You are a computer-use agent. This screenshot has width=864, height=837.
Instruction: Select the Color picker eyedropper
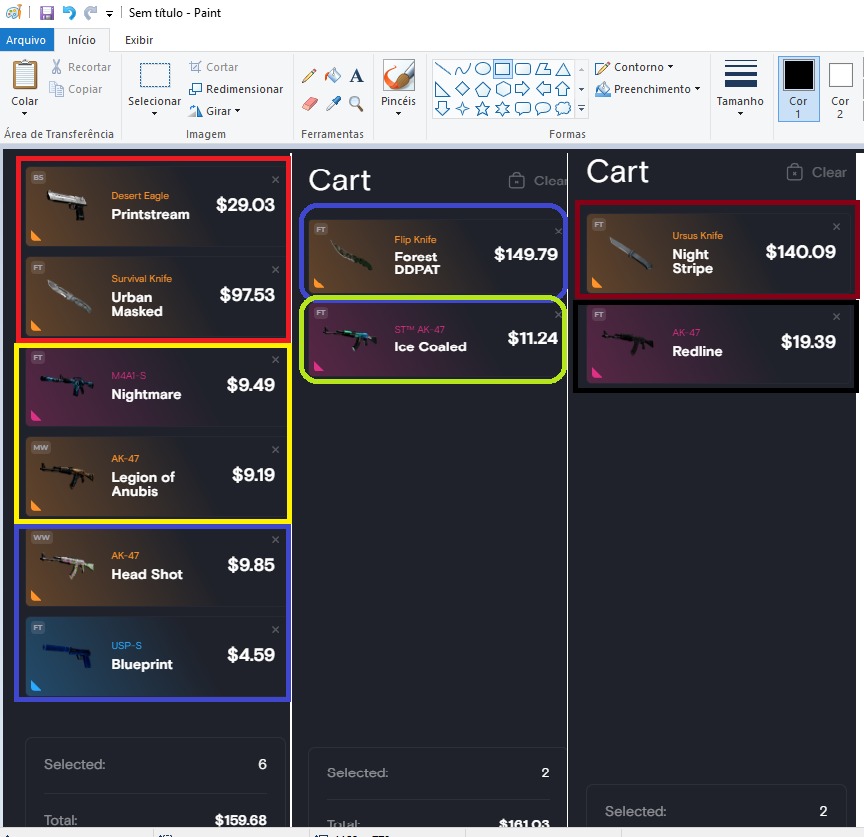(x=333, y=103)
